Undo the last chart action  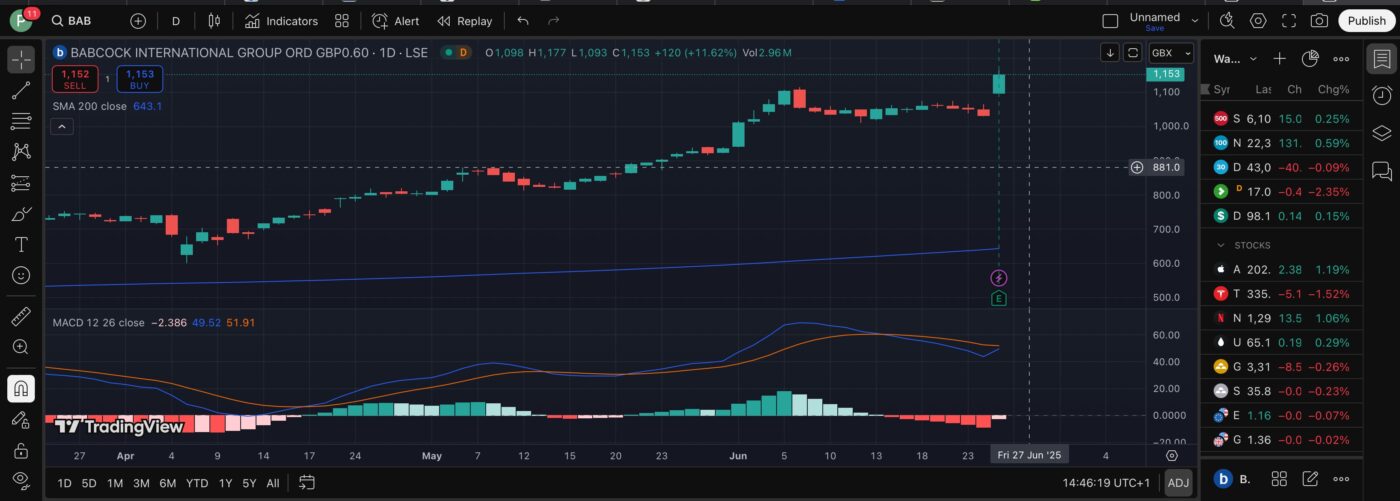coord(523,21)
